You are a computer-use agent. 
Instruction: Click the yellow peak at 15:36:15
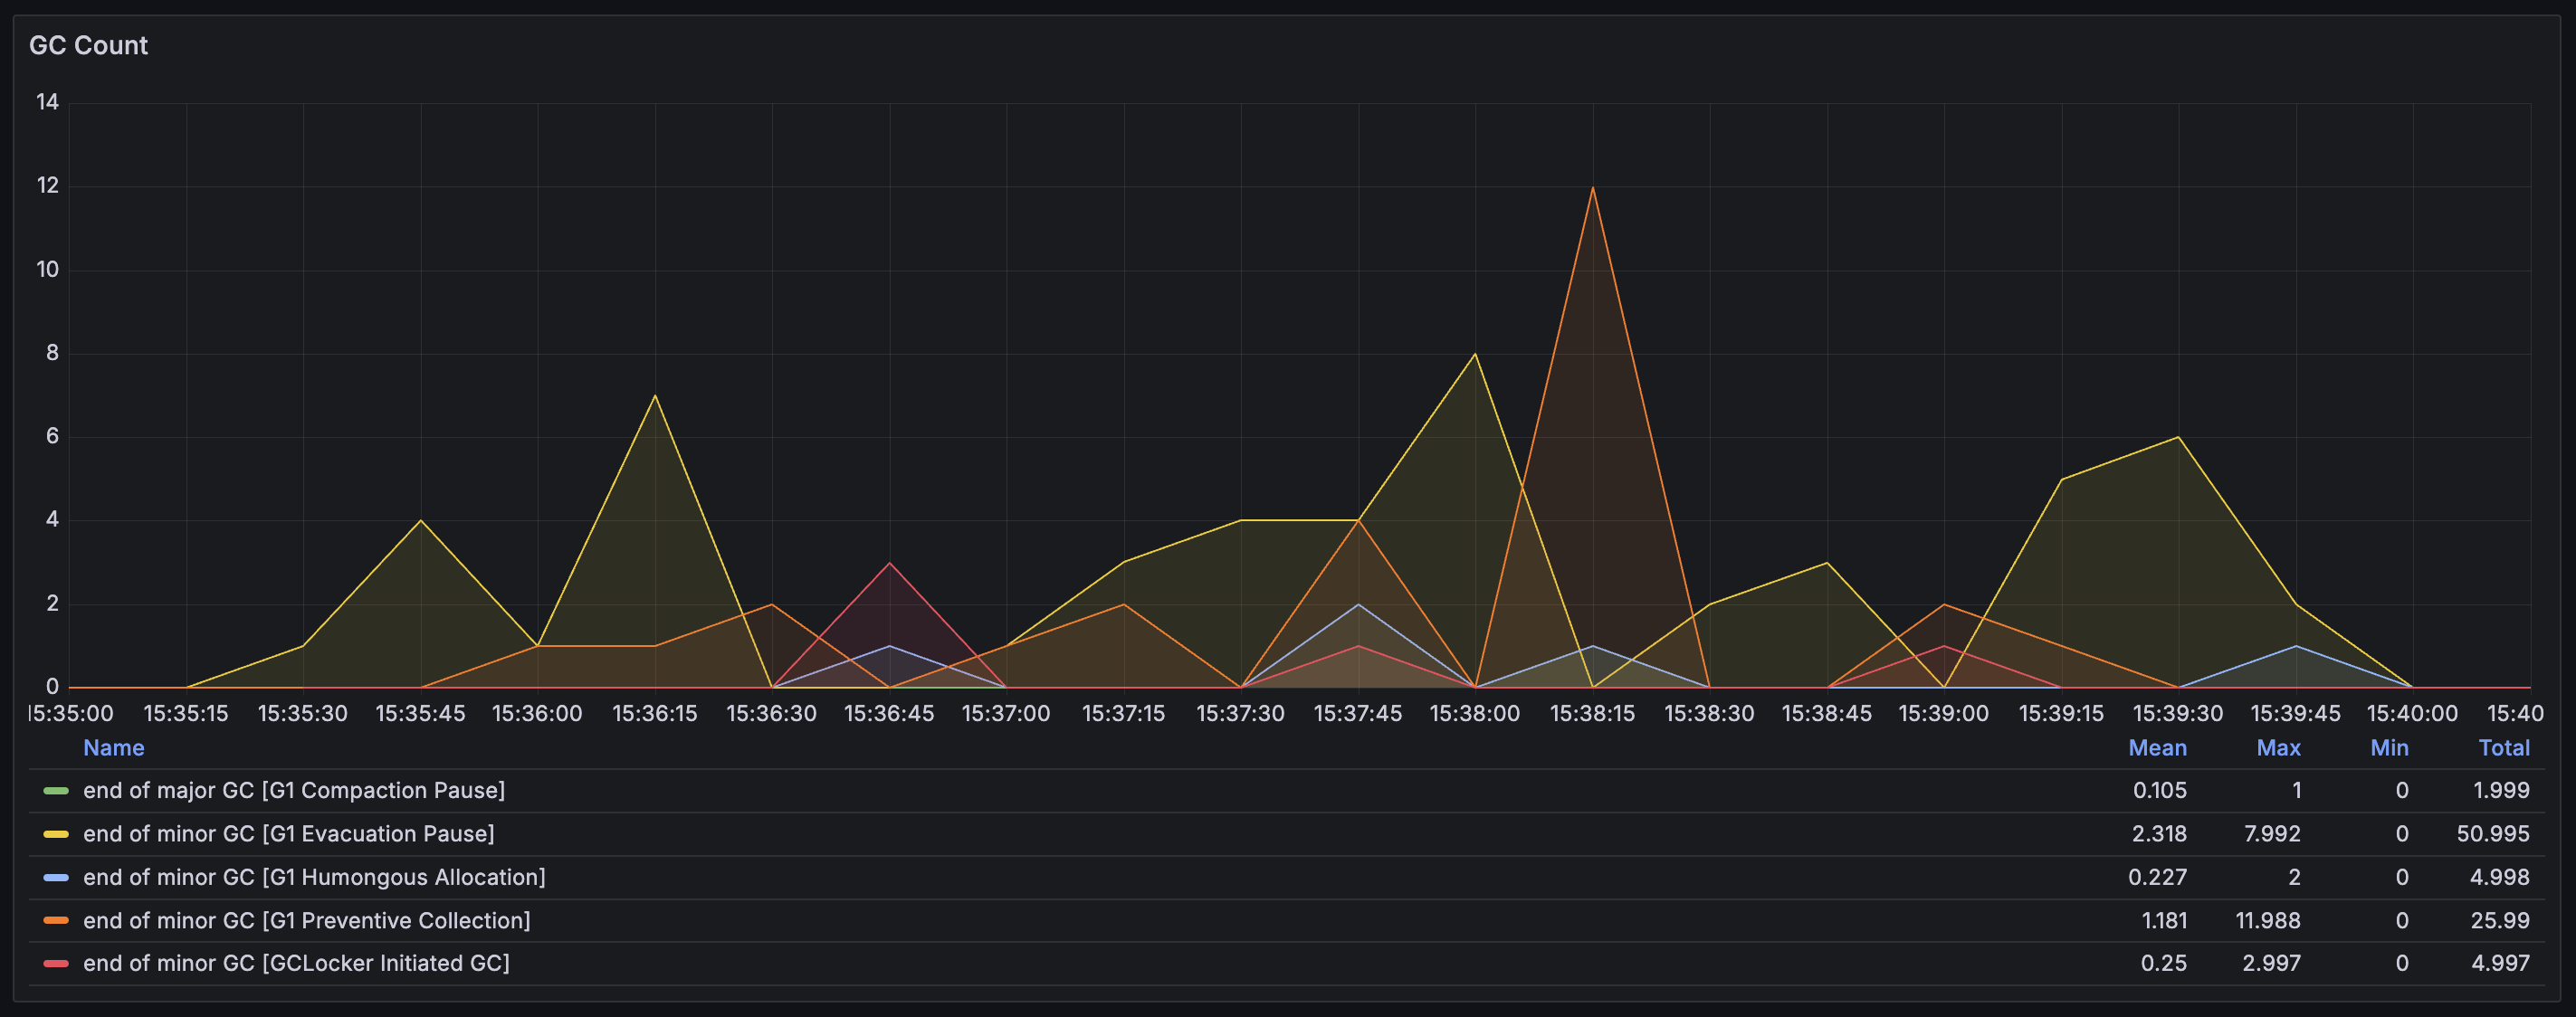pos(655,396)
